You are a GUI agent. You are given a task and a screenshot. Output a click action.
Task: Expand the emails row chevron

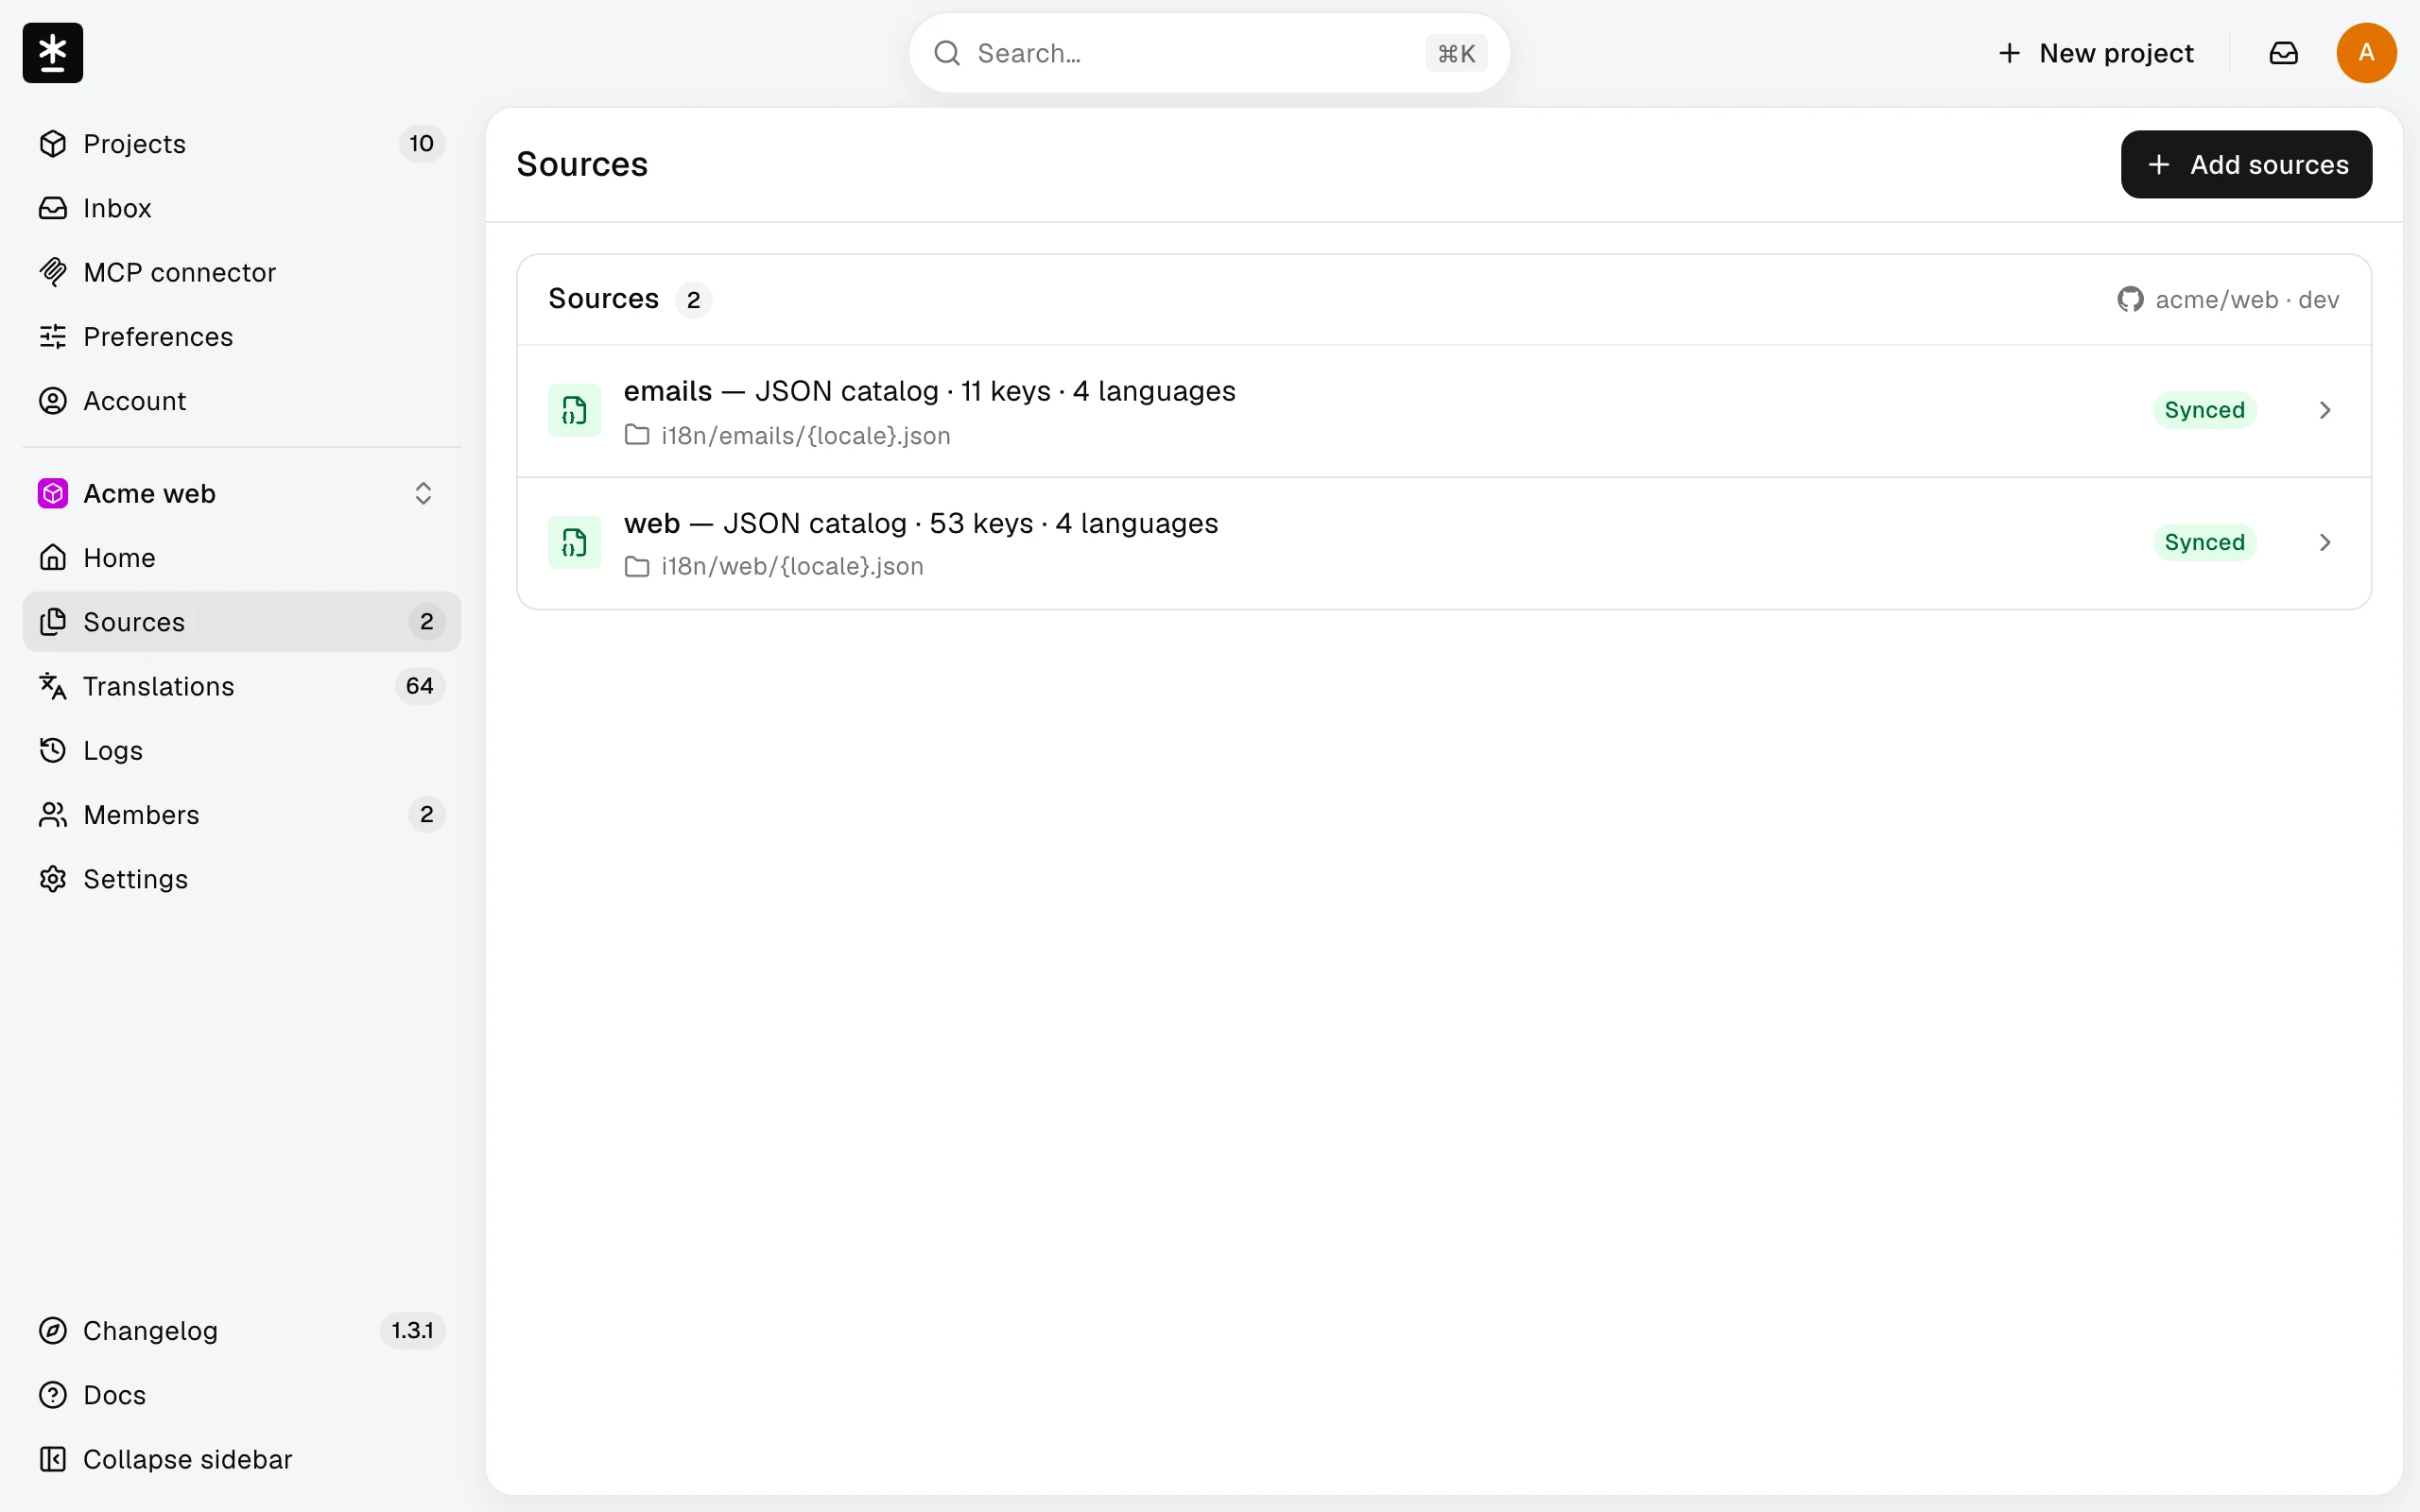point(2325,410)
